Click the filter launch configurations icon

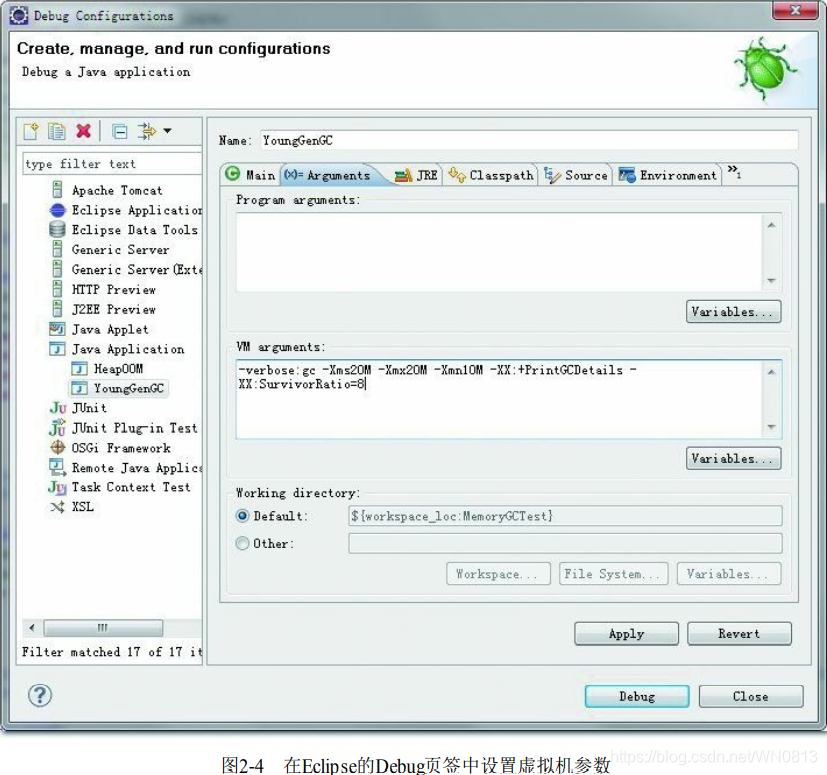[147, 131]
